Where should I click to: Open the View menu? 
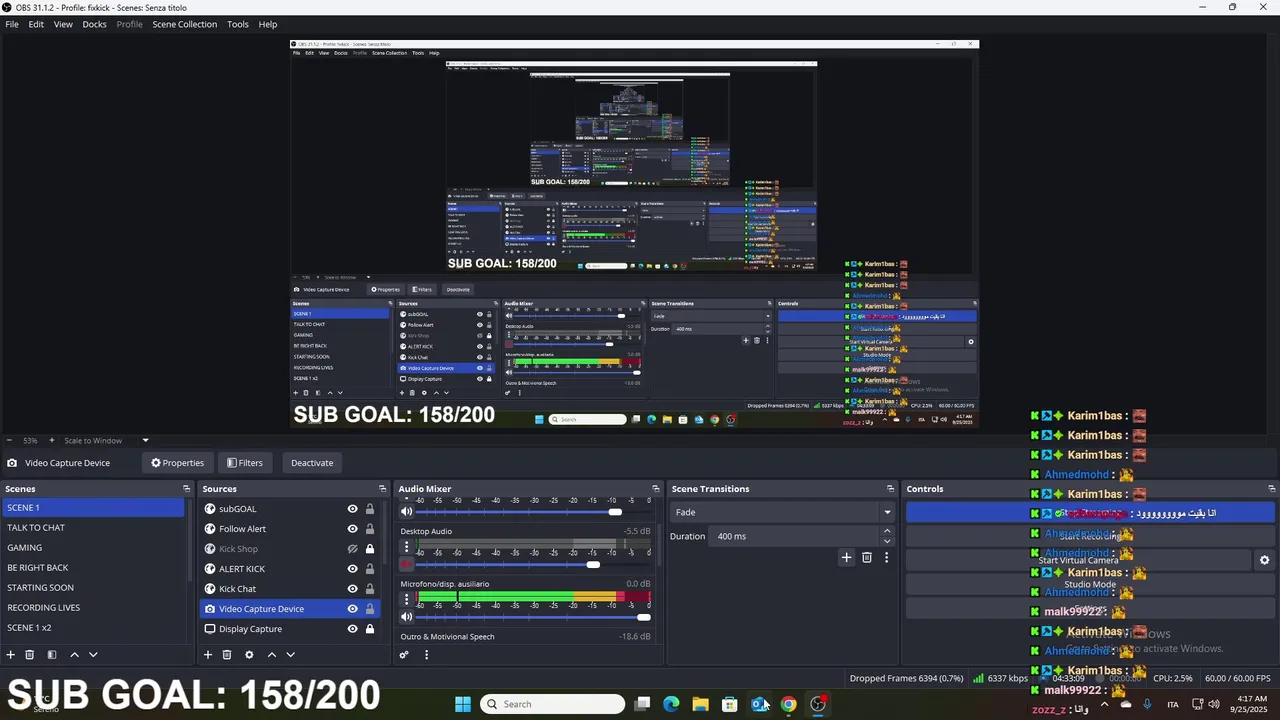tap(63, 24)
